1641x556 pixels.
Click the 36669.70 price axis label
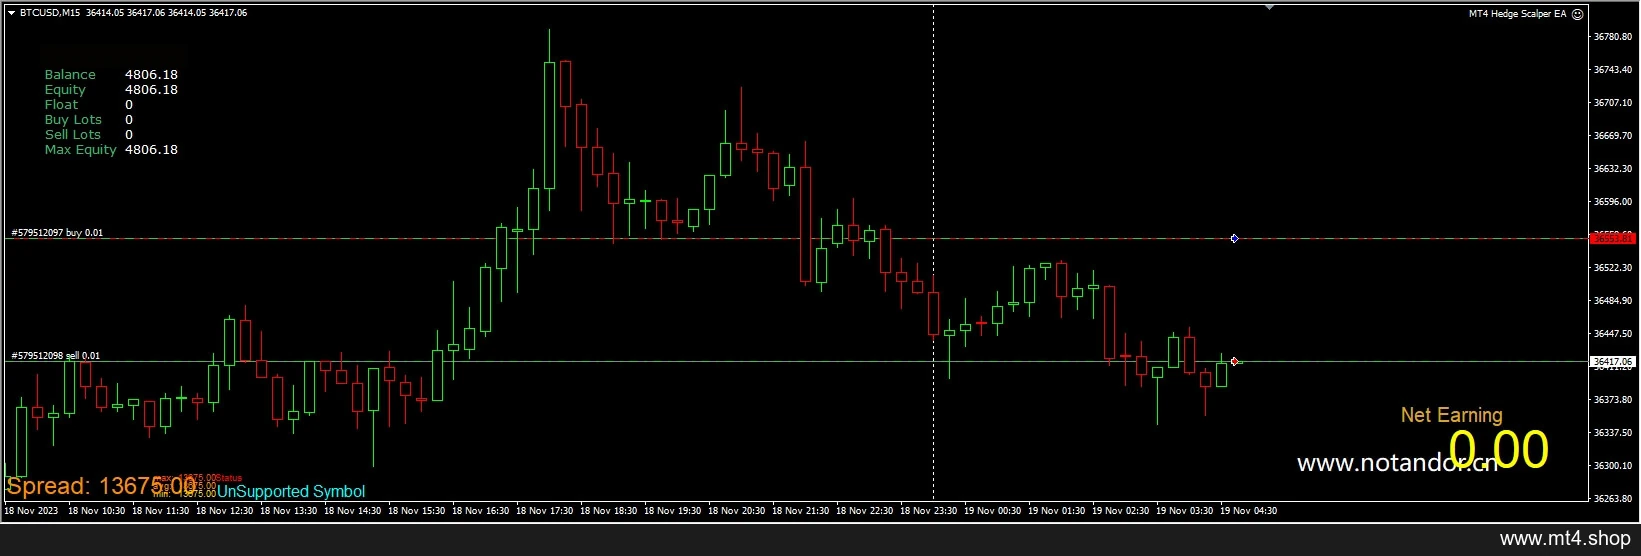1612,136
